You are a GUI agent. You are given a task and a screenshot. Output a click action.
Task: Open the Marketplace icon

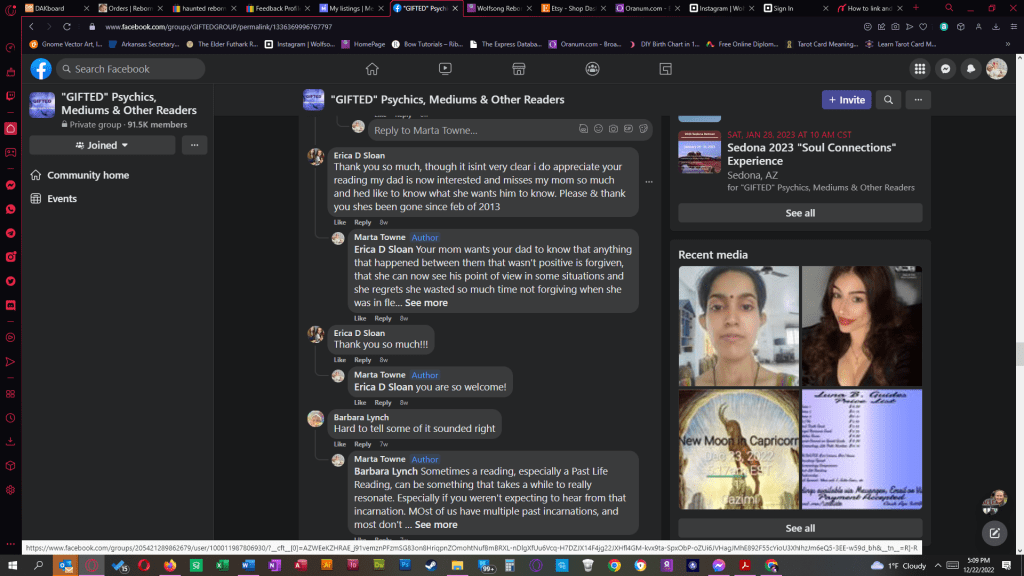click(x=519, y=69)
